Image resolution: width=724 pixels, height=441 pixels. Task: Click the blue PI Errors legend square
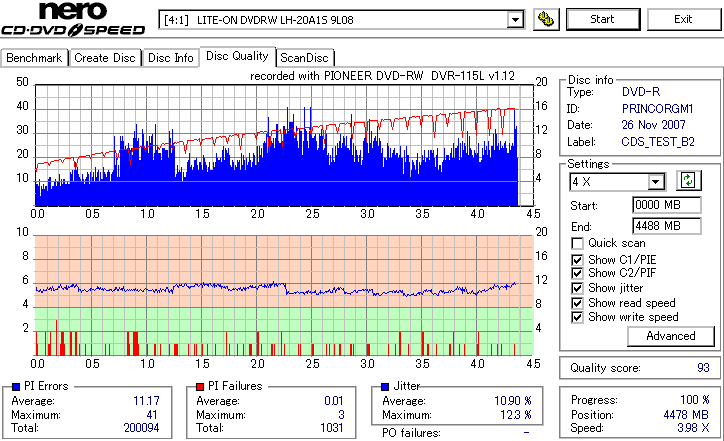pyautogui.click(x=16, y=387)
